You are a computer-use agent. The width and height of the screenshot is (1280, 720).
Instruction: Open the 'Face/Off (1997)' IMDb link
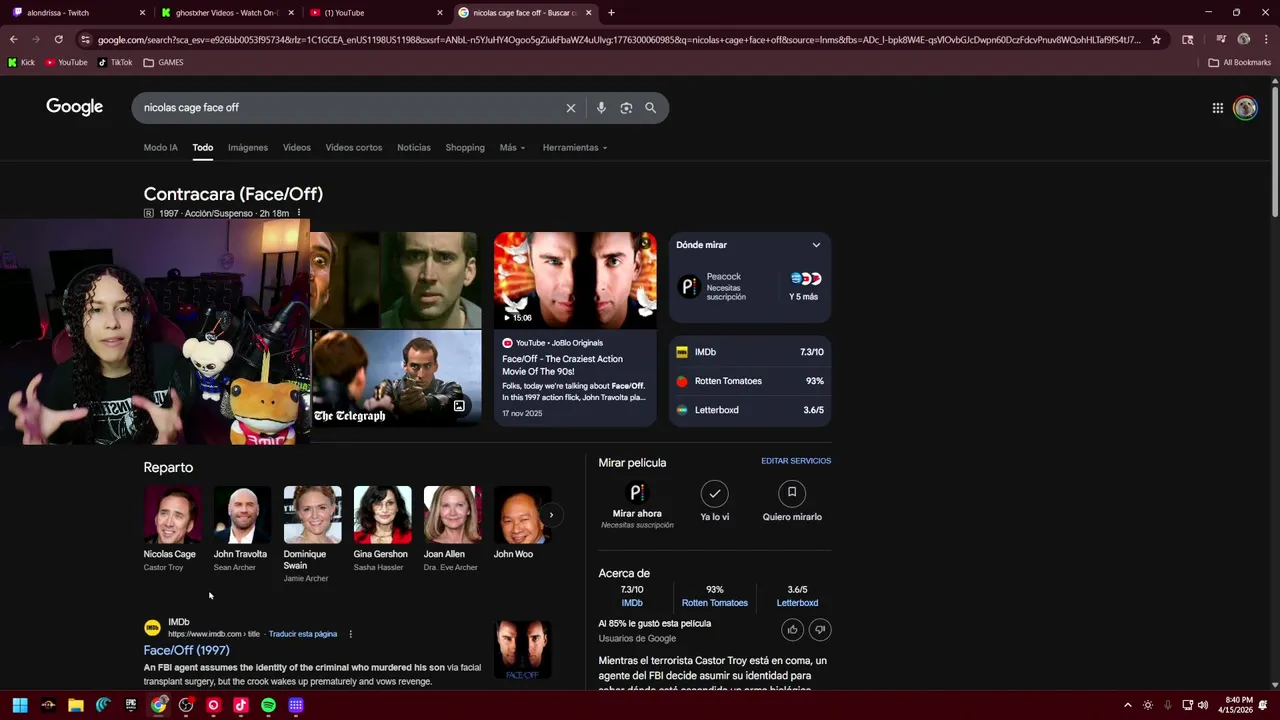[x=186, y=650]
